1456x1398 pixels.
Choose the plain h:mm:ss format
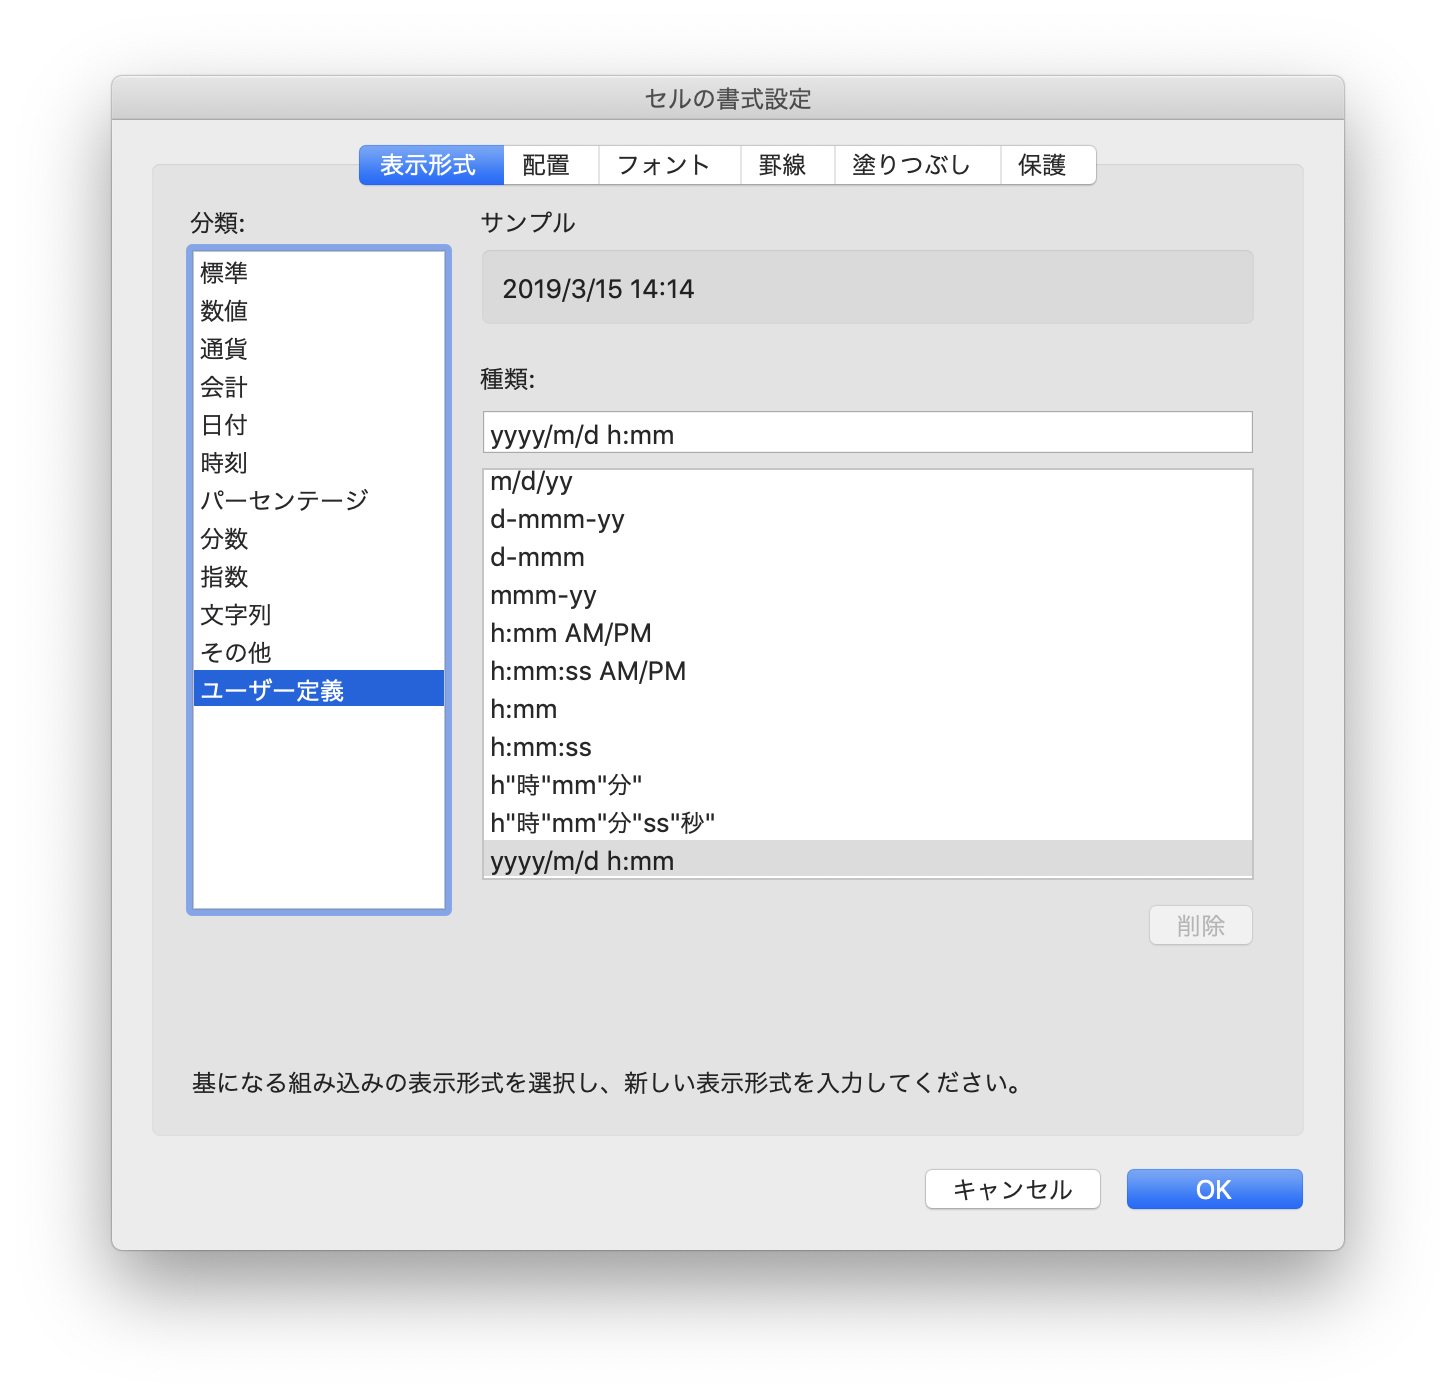pos(867,747)
